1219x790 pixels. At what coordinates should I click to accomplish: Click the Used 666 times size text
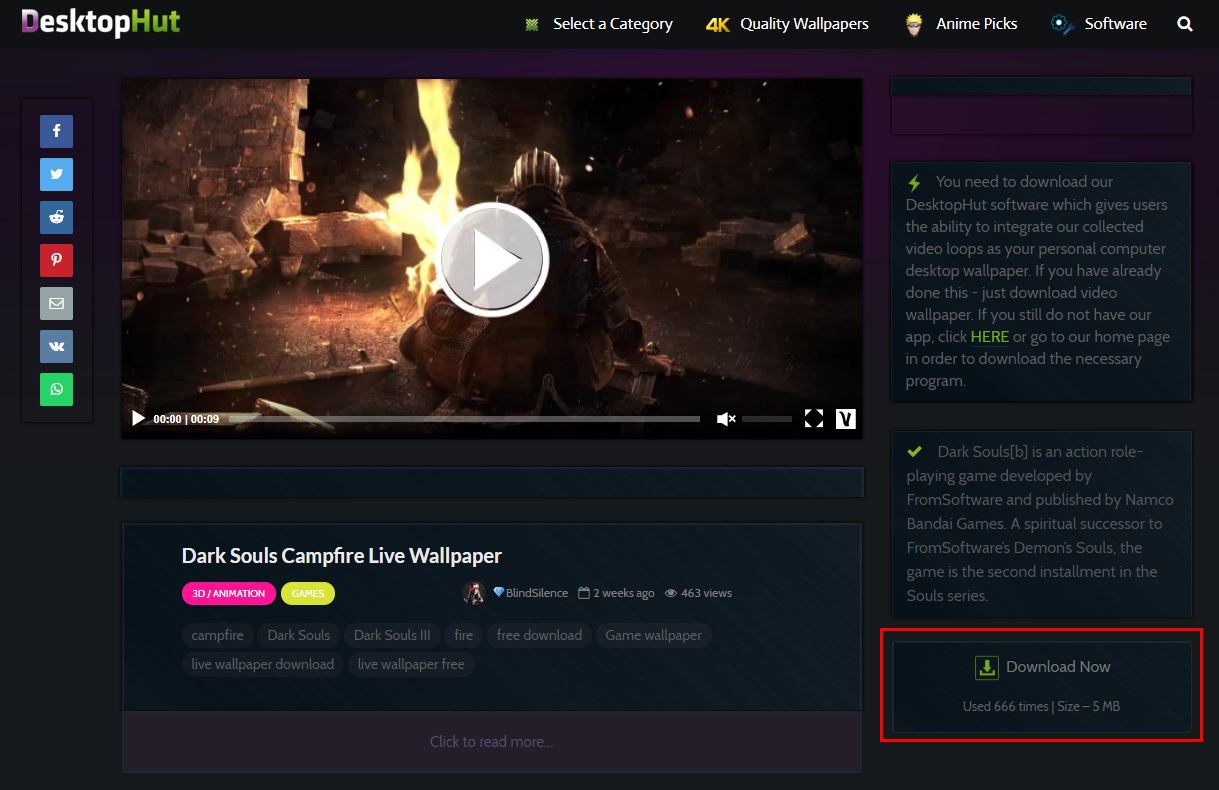[x=1041, y=706]
